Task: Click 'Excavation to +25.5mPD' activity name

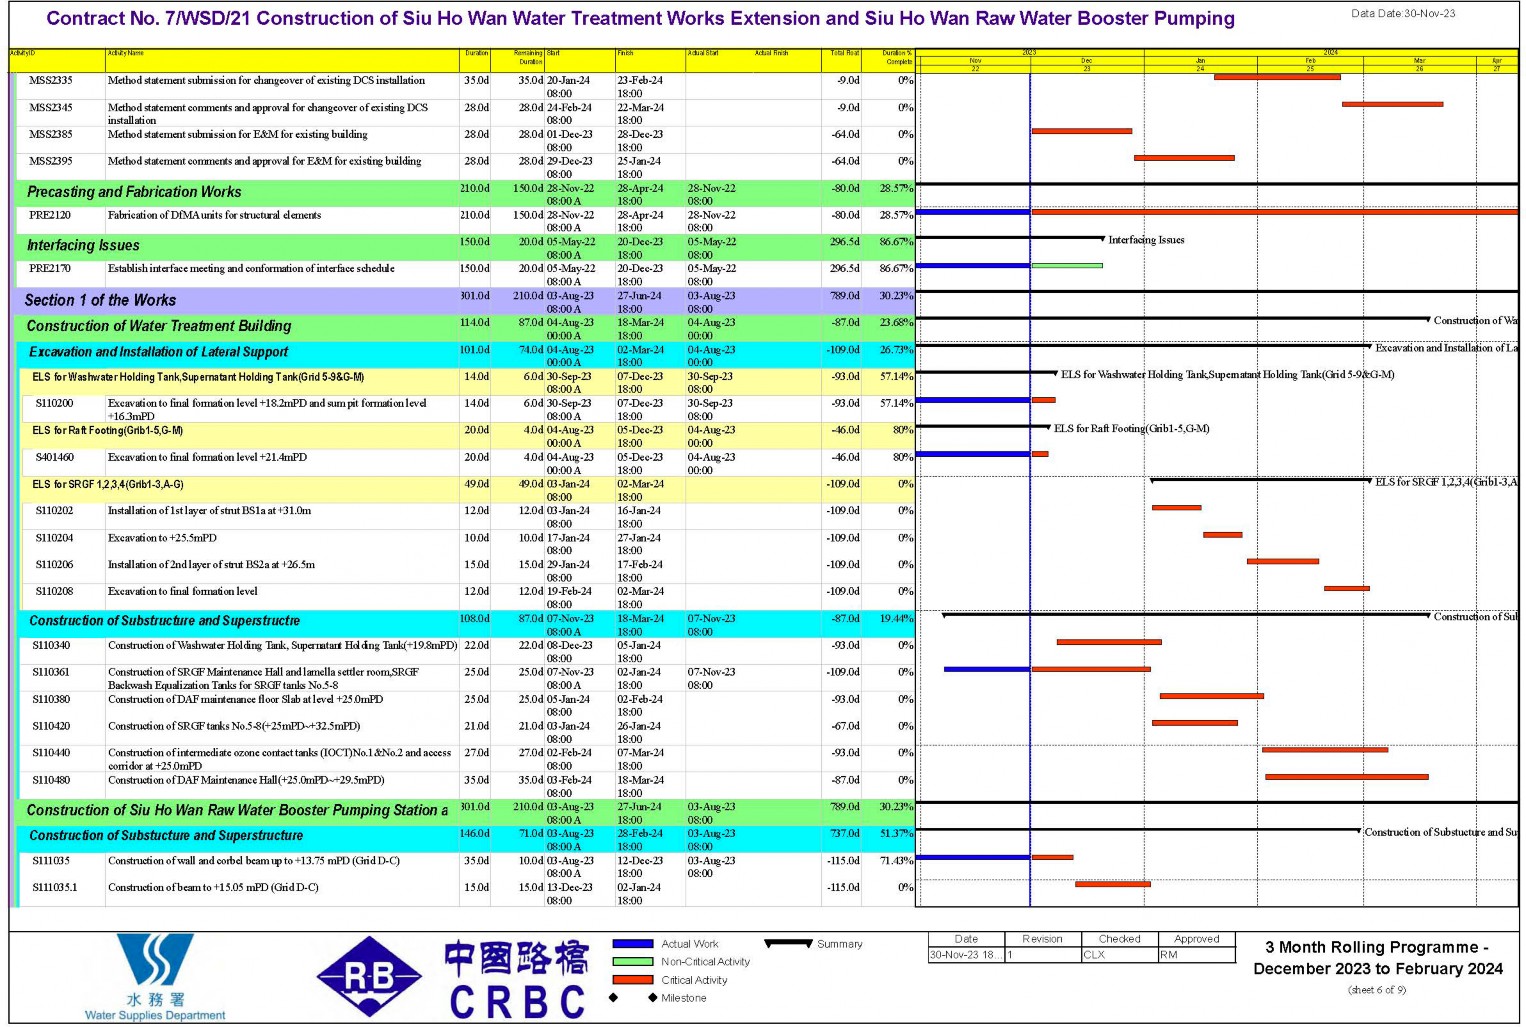Action: point(162,538)
